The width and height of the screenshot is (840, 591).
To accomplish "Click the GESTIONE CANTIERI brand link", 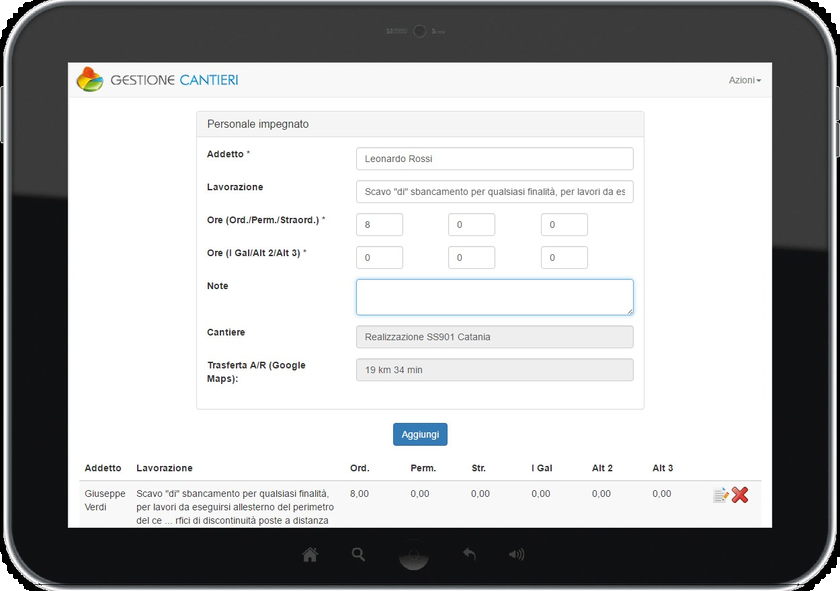I will (x=174, y=80).
